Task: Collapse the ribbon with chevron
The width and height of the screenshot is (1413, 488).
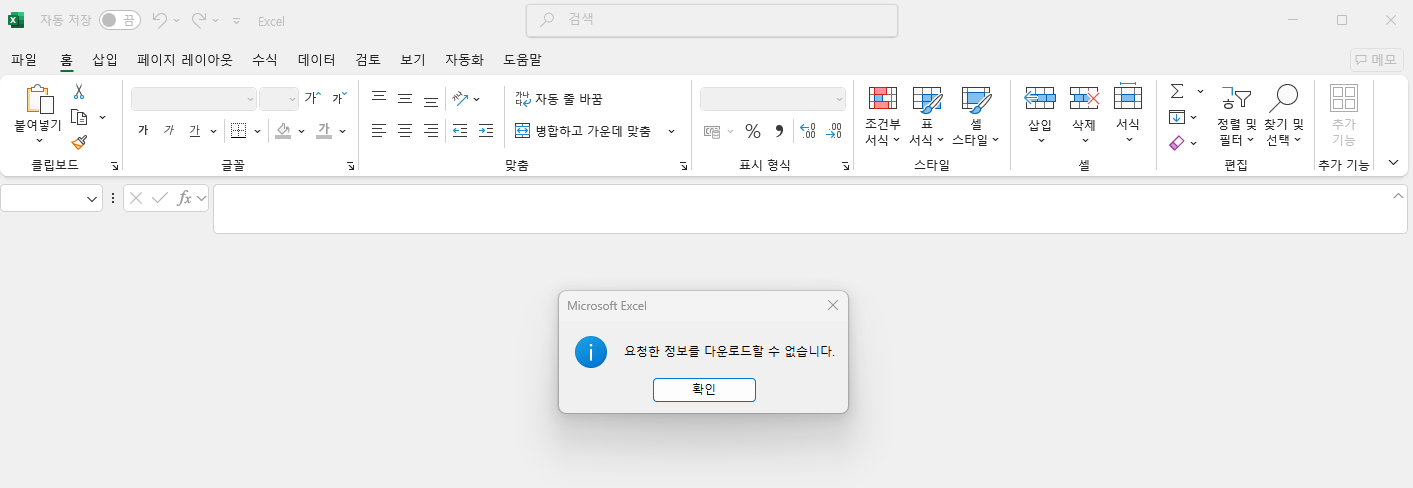Action: (x=1393, y=163)
